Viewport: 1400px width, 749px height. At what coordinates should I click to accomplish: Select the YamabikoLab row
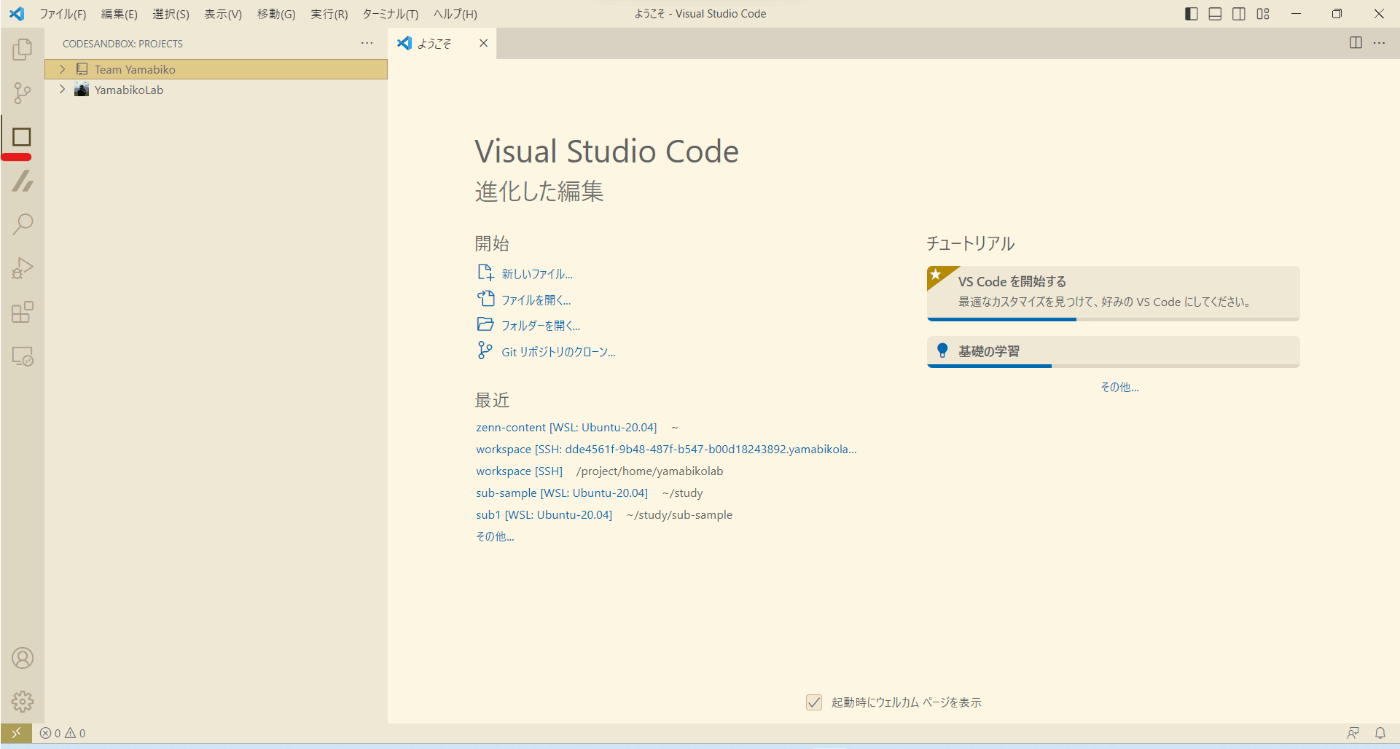pyautogui.click(x=216, y=90)
